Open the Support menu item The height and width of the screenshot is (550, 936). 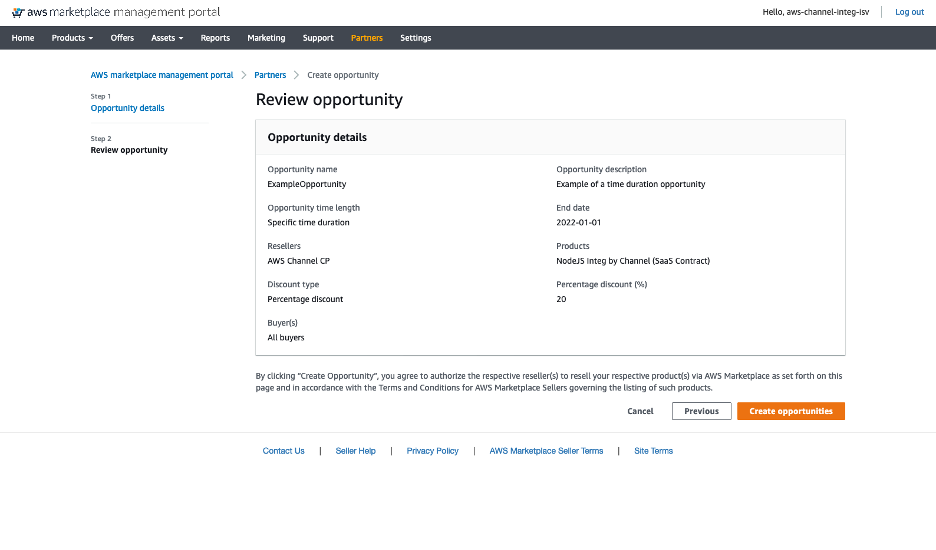318,38
